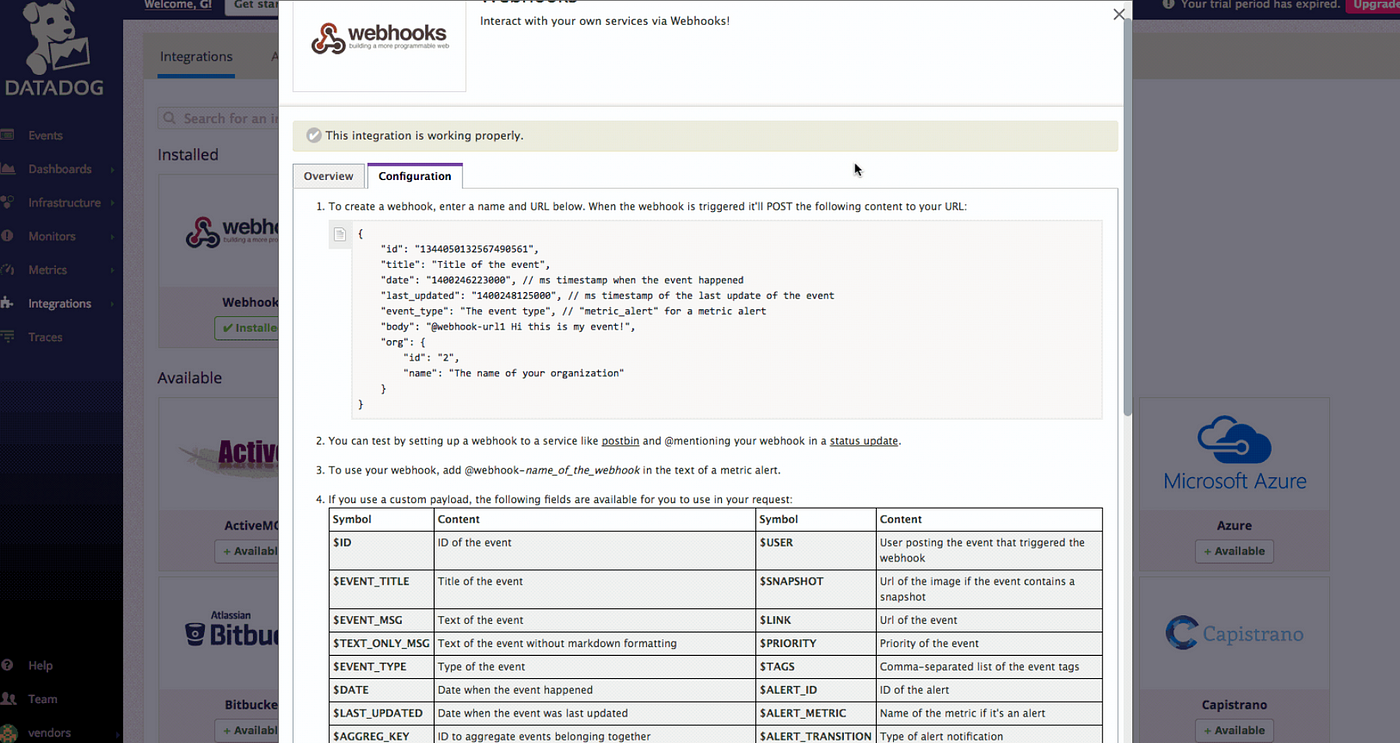Select the Configuration tab

pos(415,176)
